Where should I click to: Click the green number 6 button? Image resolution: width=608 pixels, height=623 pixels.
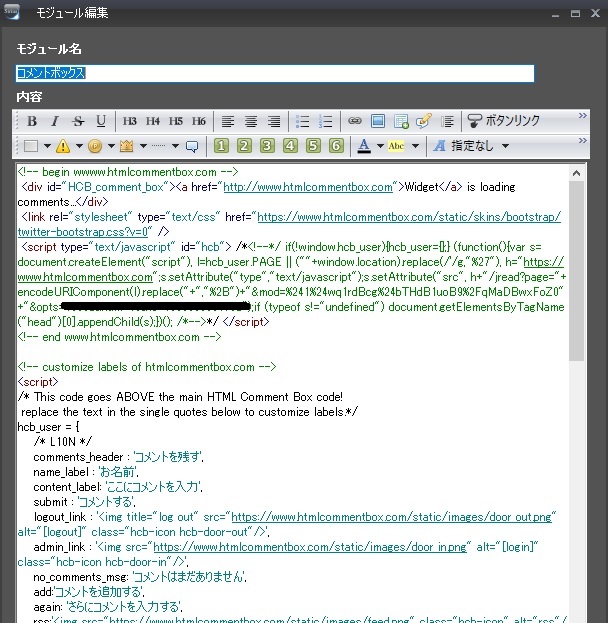[336, 146]
